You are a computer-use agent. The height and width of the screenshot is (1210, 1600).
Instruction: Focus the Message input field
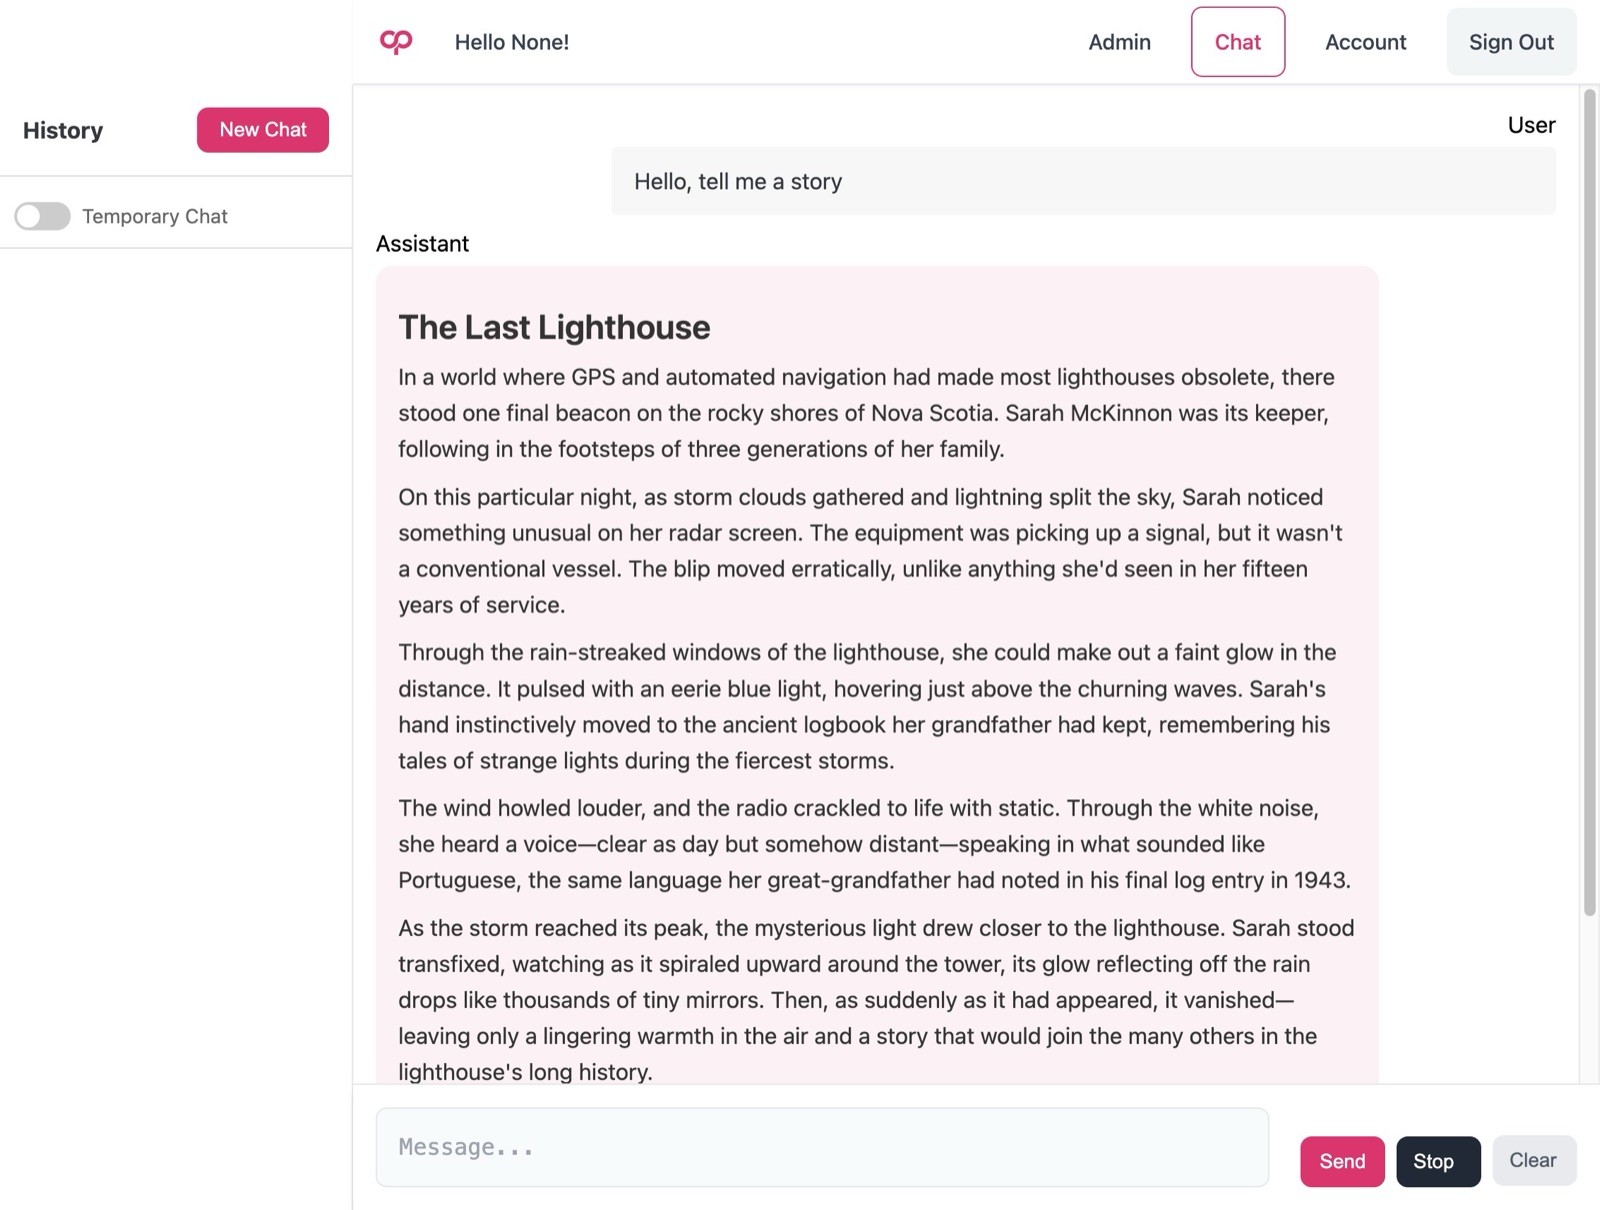pyautogui.click(x=822, y=1147)
